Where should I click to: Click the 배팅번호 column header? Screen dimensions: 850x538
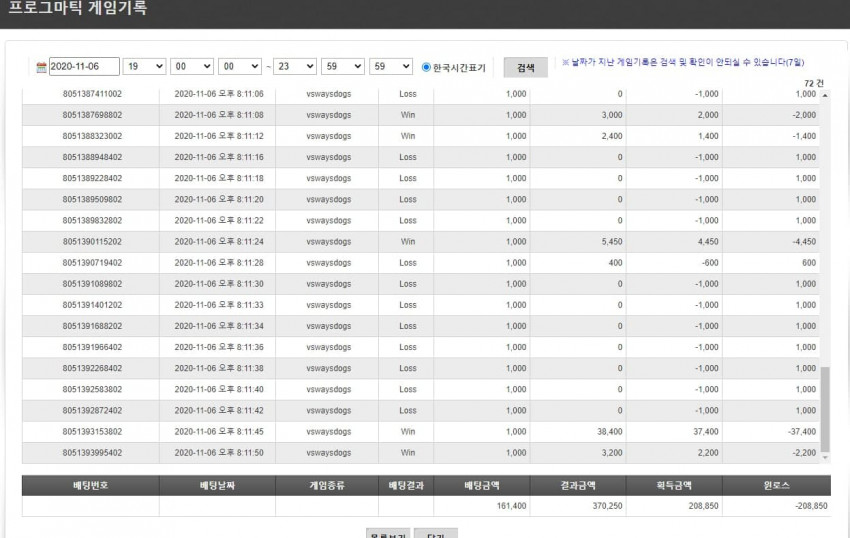pyautogui.click(x=91, y=485)
